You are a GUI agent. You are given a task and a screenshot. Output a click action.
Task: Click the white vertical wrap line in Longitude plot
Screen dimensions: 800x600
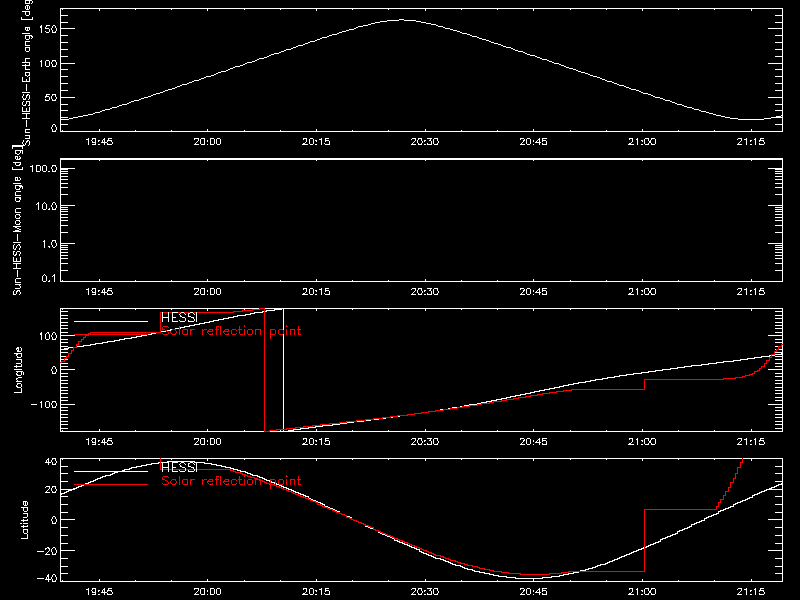[x=283, y=370]
